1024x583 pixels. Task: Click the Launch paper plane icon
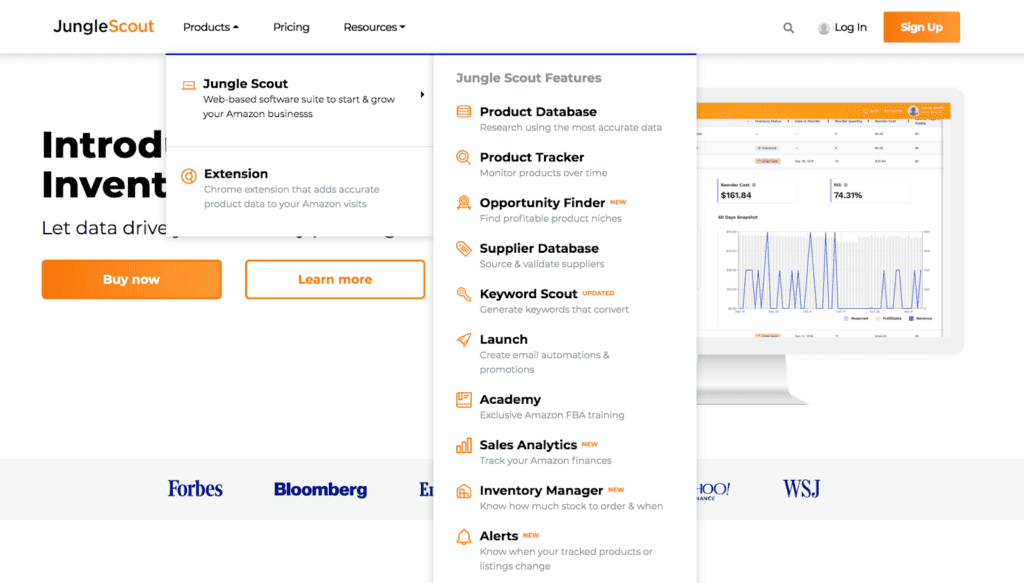pyautogui.click(x=464, y=339)
